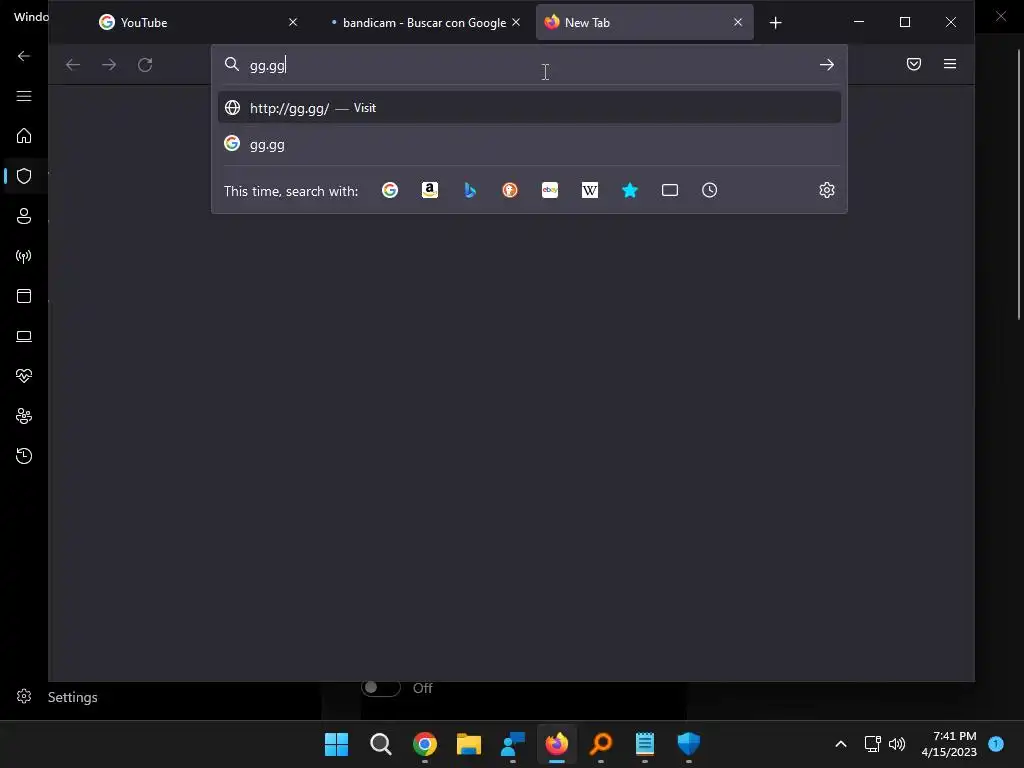The height and width of the screenshot is (768, 1024).
Task: Open notification center badge
Action: 996,744
